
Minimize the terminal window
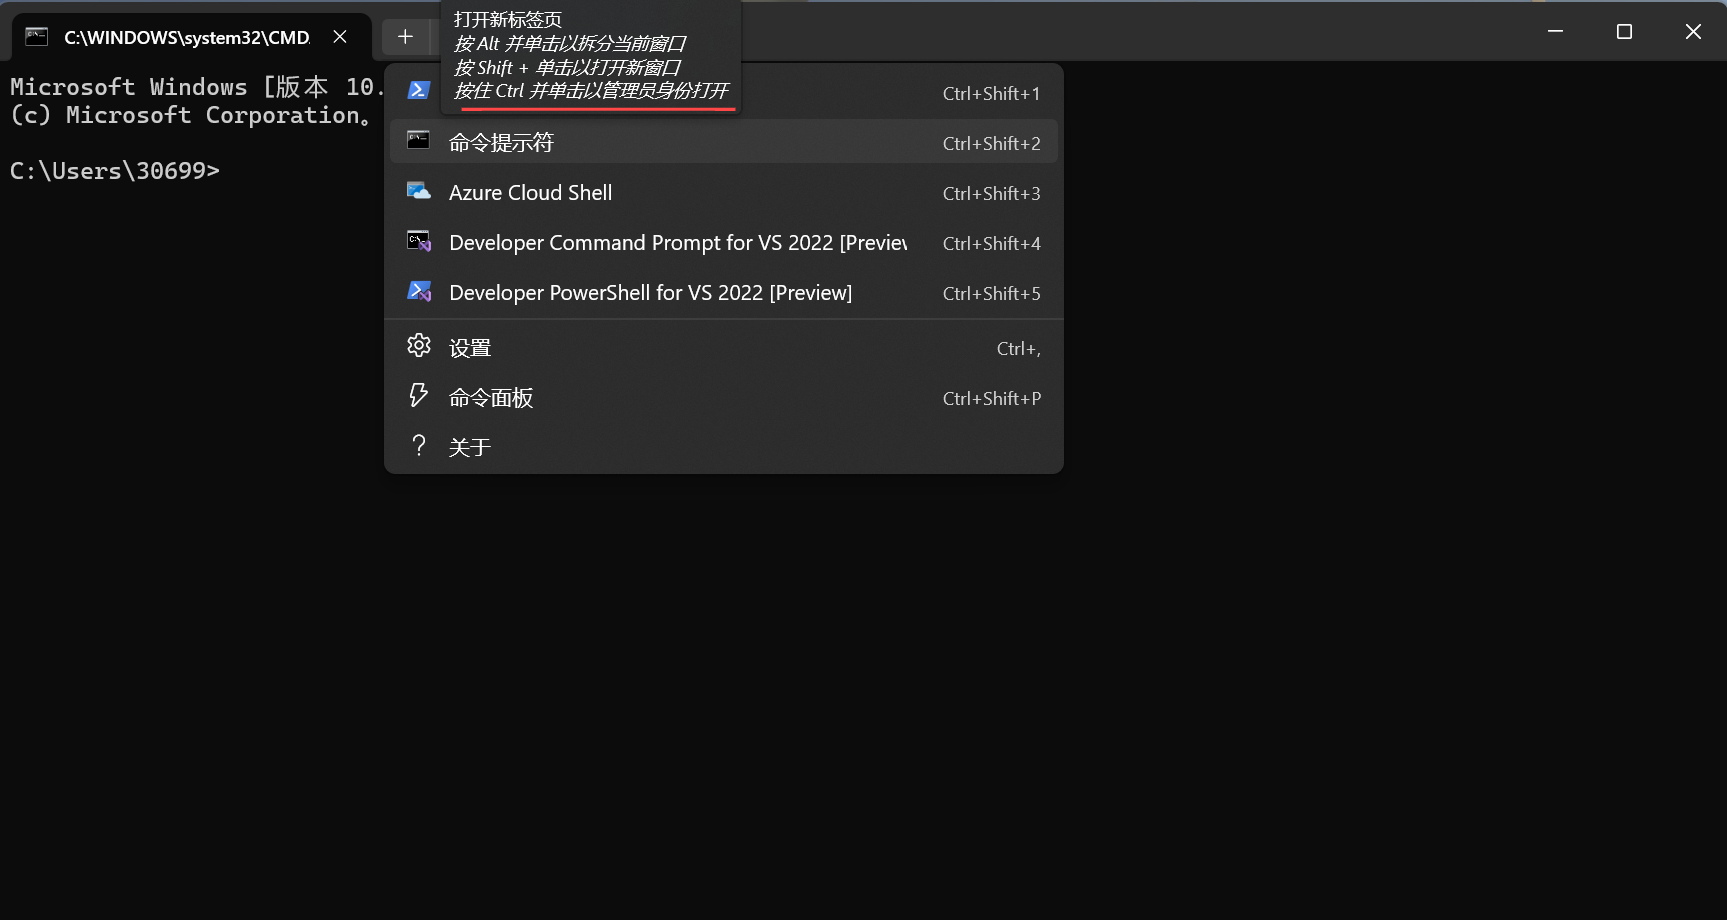tap(1555, 31)
